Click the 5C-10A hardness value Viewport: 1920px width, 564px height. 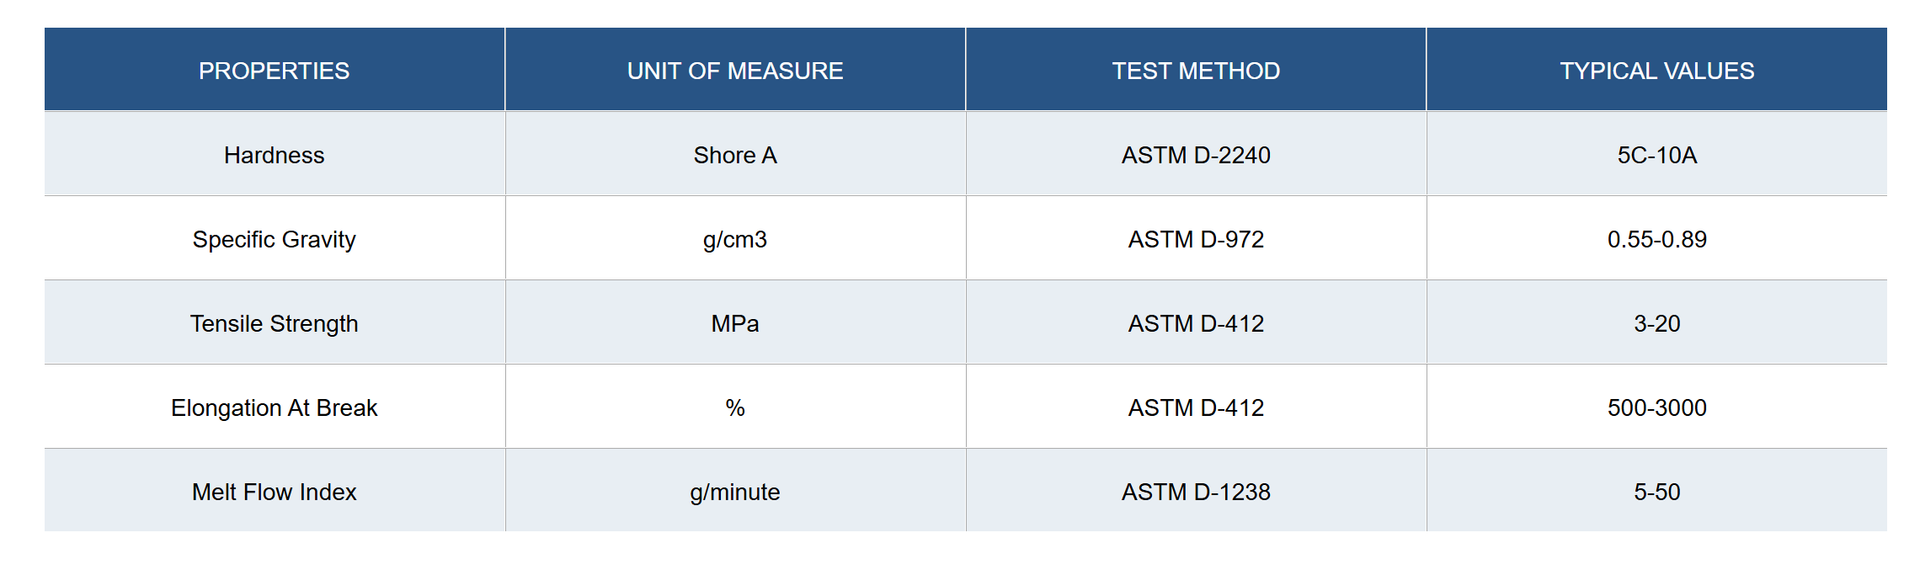point(1657,155)
